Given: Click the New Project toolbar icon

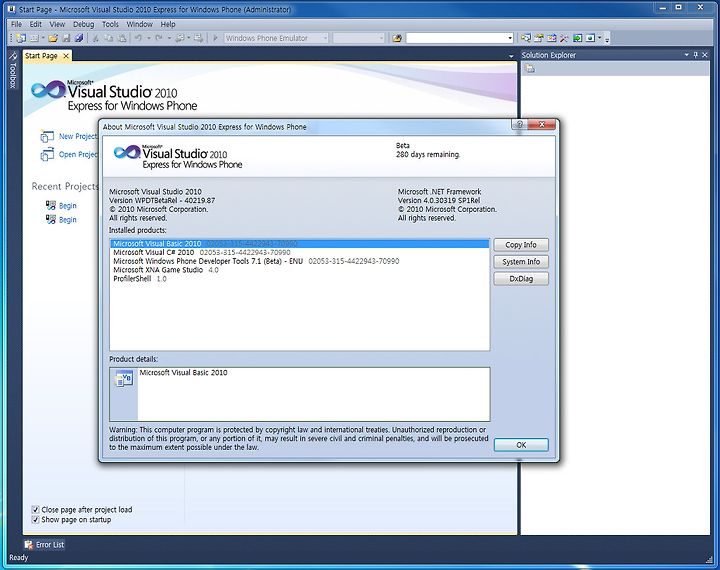Looking at the screenshot, I should click(x=21, y=38).
